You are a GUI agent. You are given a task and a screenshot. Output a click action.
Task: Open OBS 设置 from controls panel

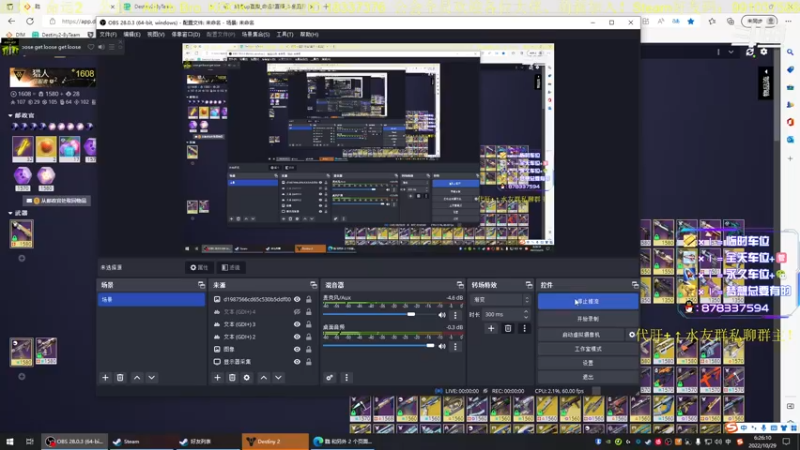588,363
